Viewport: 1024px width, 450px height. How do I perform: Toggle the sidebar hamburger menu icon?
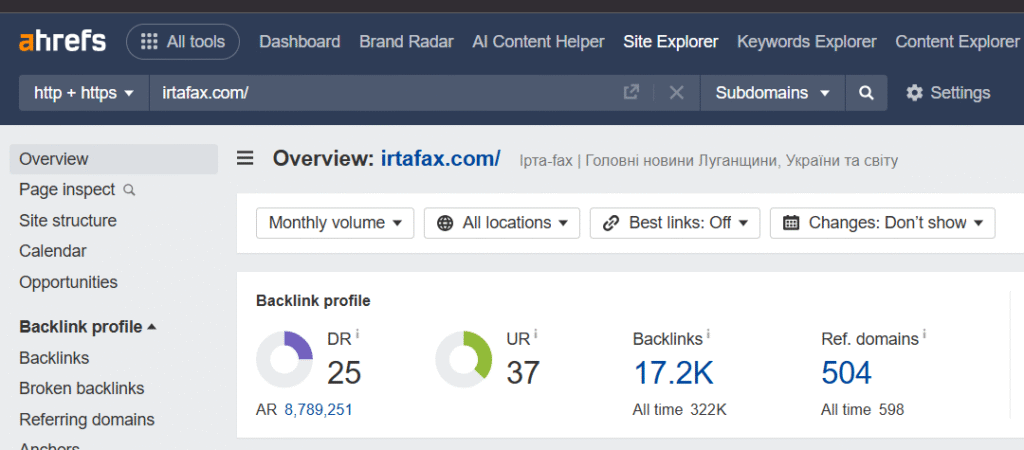click(245, 158)
